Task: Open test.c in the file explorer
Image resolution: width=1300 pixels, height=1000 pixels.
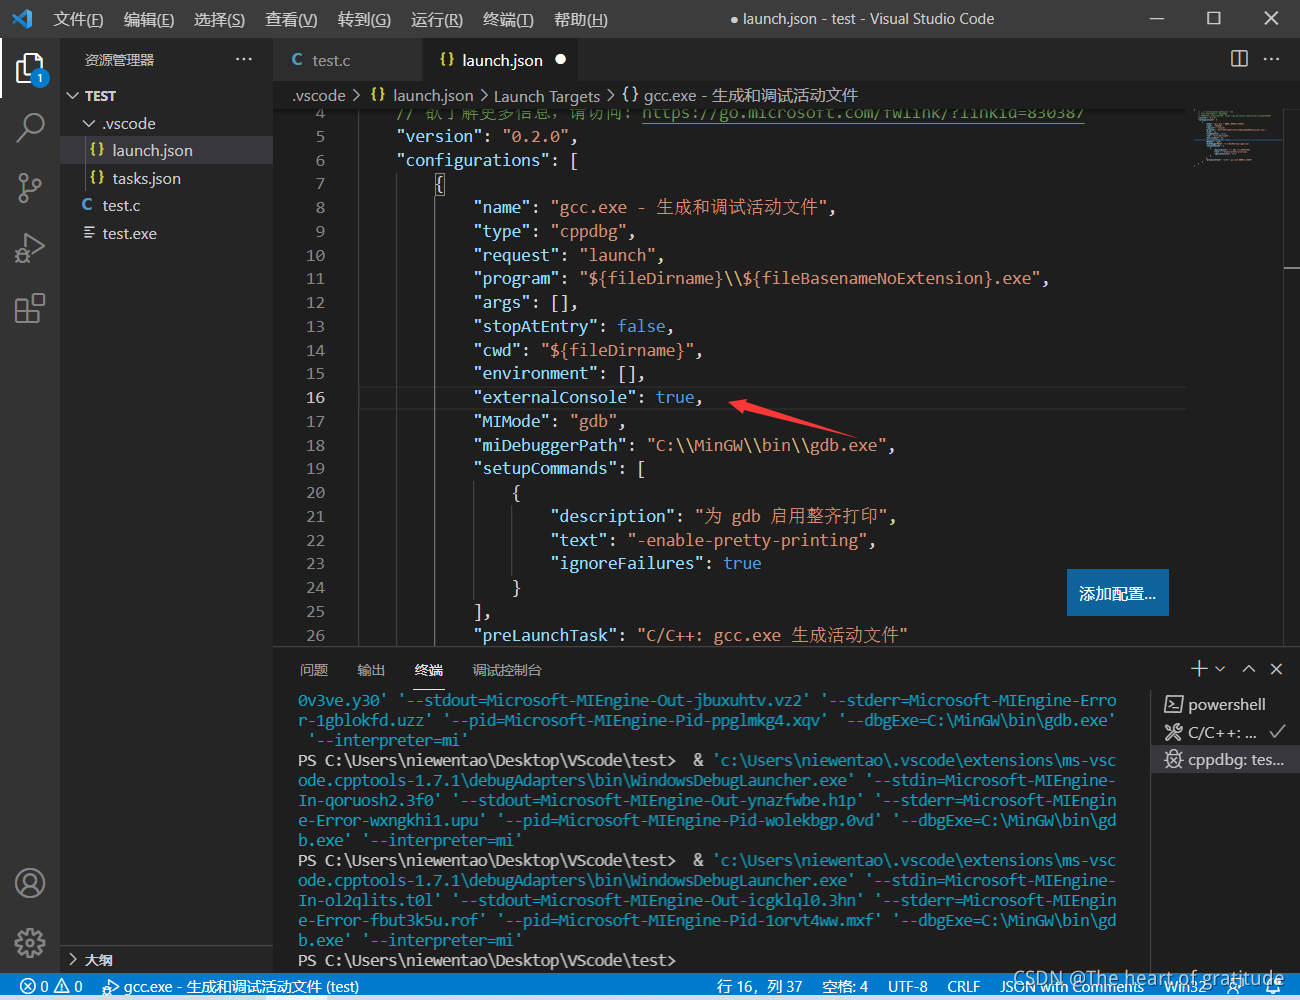Action: click(x=166, y=205)
